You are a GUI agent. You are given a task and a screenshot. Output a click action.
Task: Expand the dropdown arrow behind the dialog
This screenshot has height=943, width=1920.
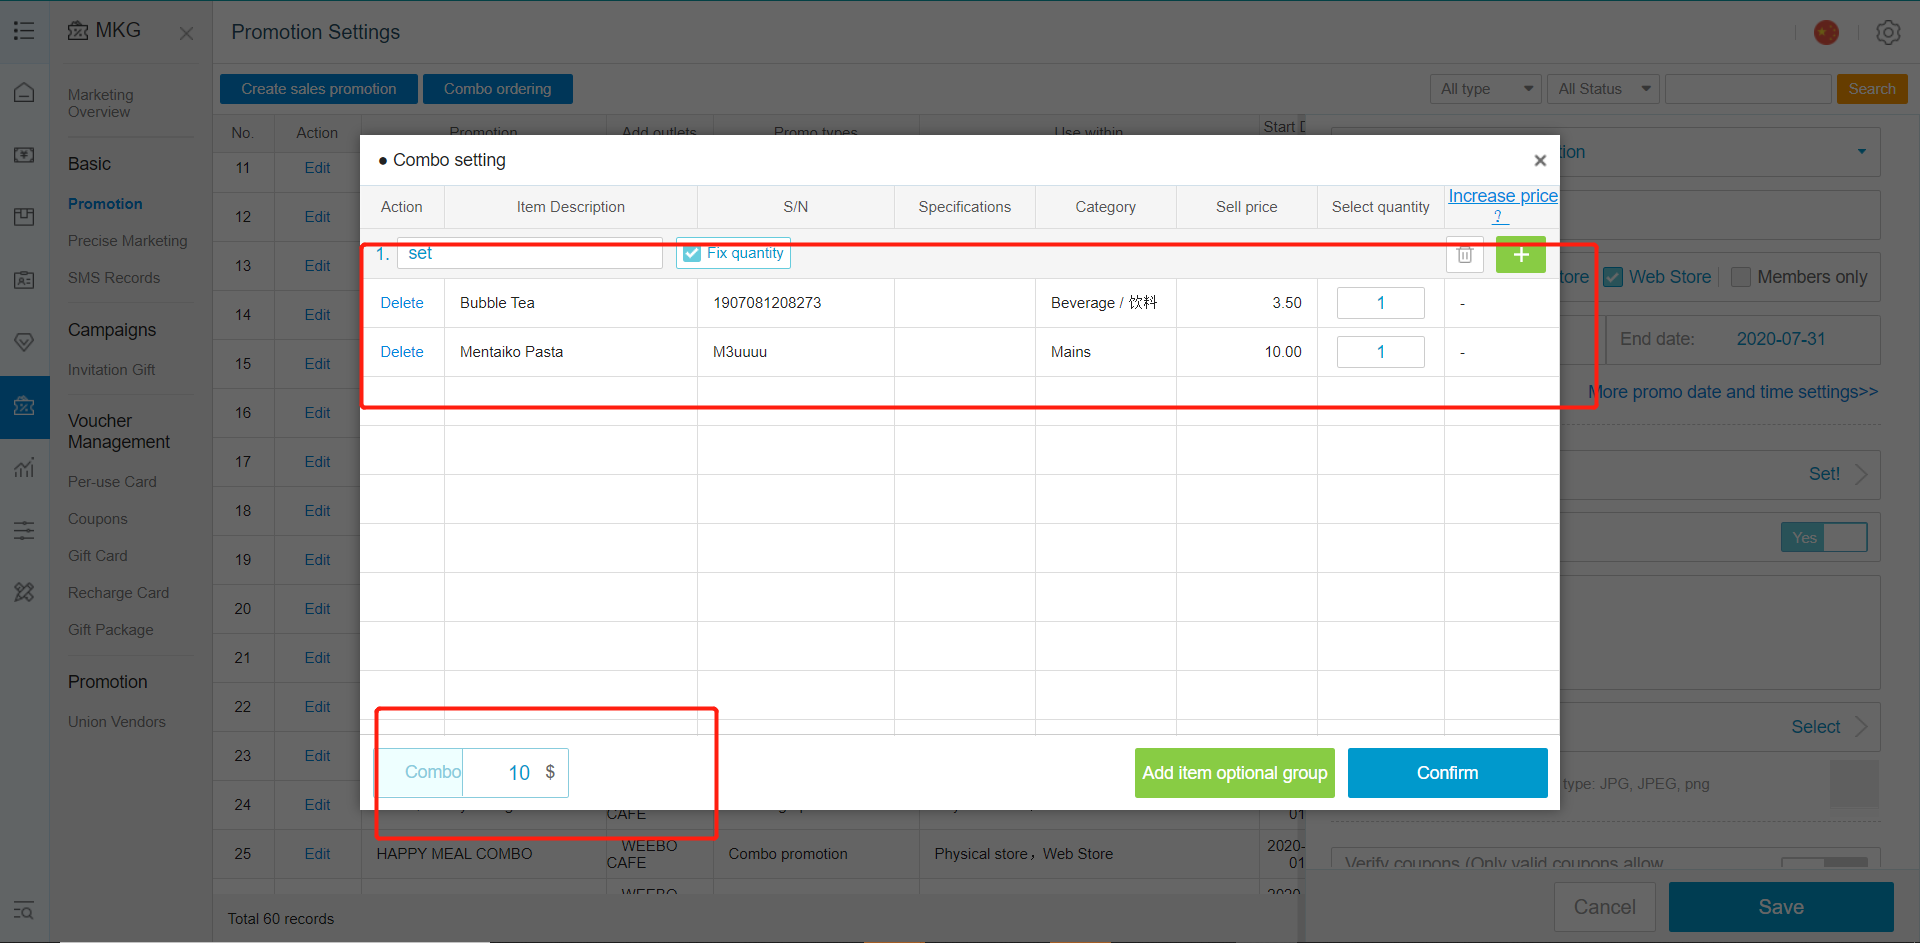1862,152
